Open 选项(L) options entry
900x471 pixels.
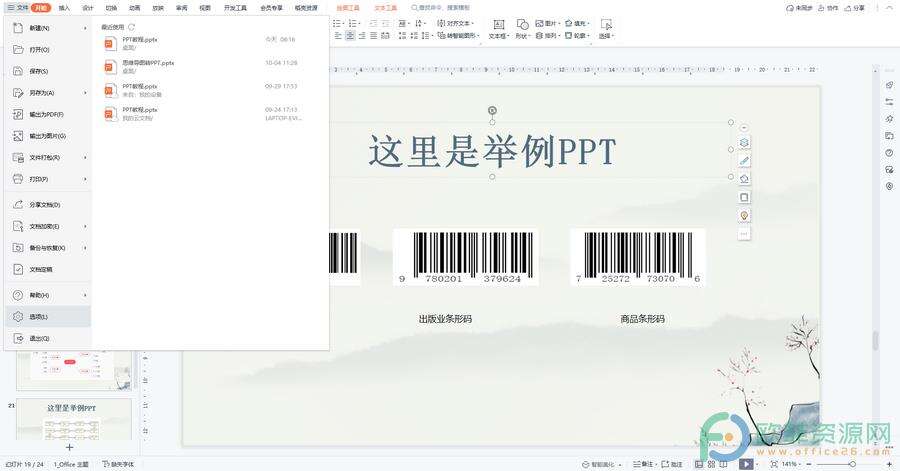[x=47, y=317]
